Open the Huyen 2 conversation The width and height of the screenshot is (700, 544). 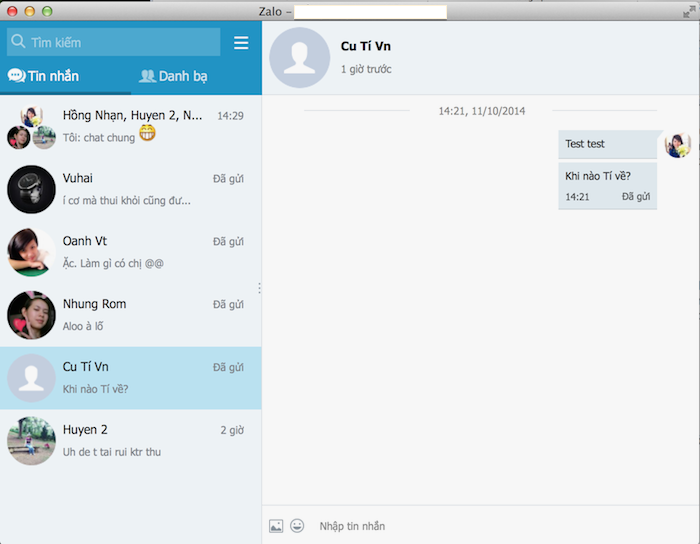click(x=131, y=441)
